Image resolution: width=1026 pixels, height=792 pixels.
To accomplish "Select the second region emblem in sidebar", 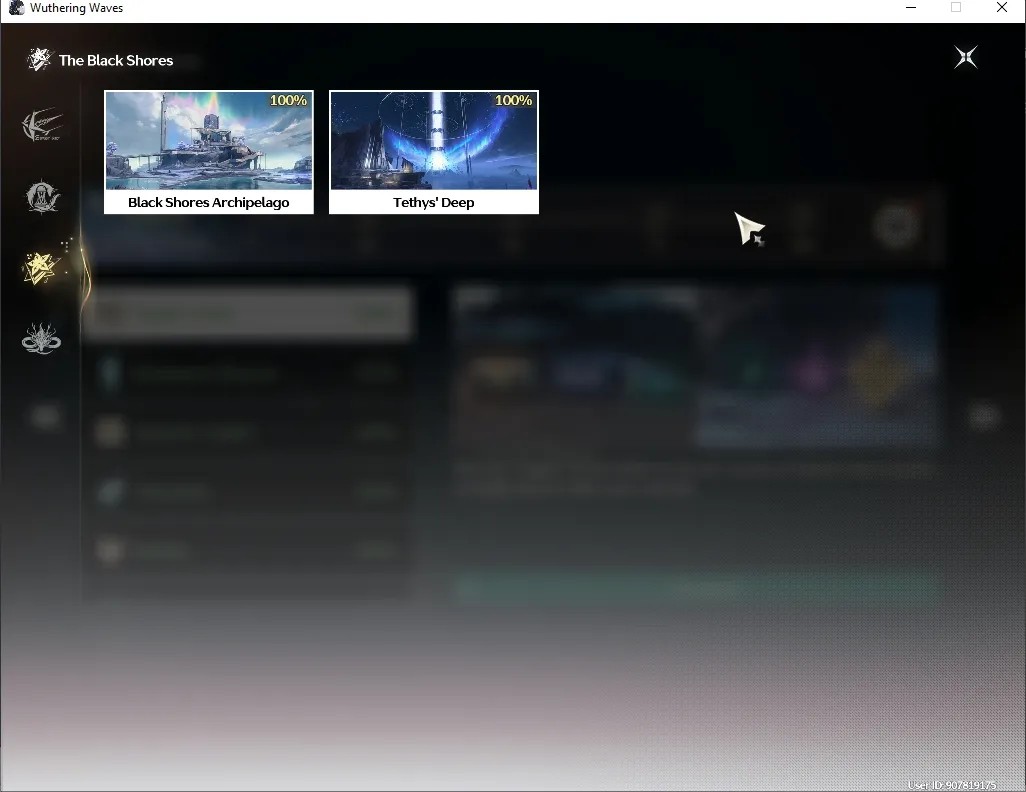I will pos(42,197).
